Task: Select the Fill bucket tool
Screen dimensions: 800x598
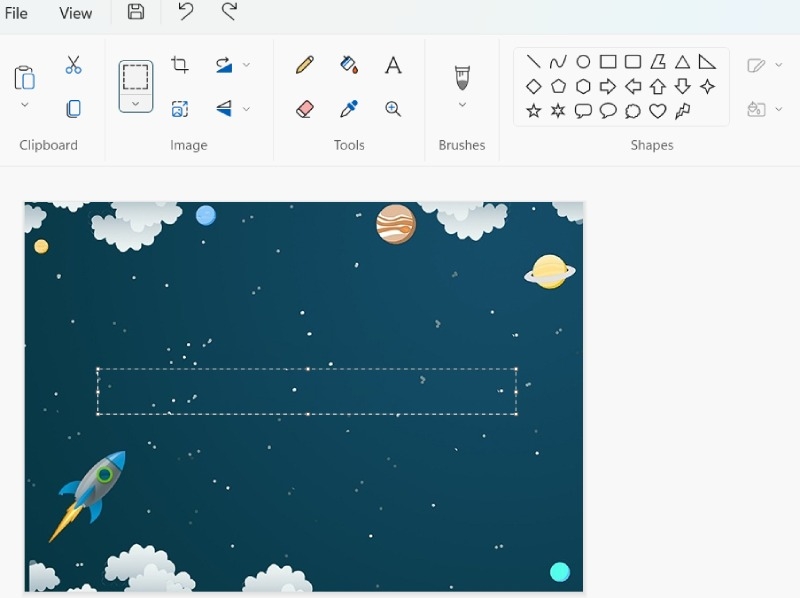Action: pyautogui.click(x=349, y=65)
